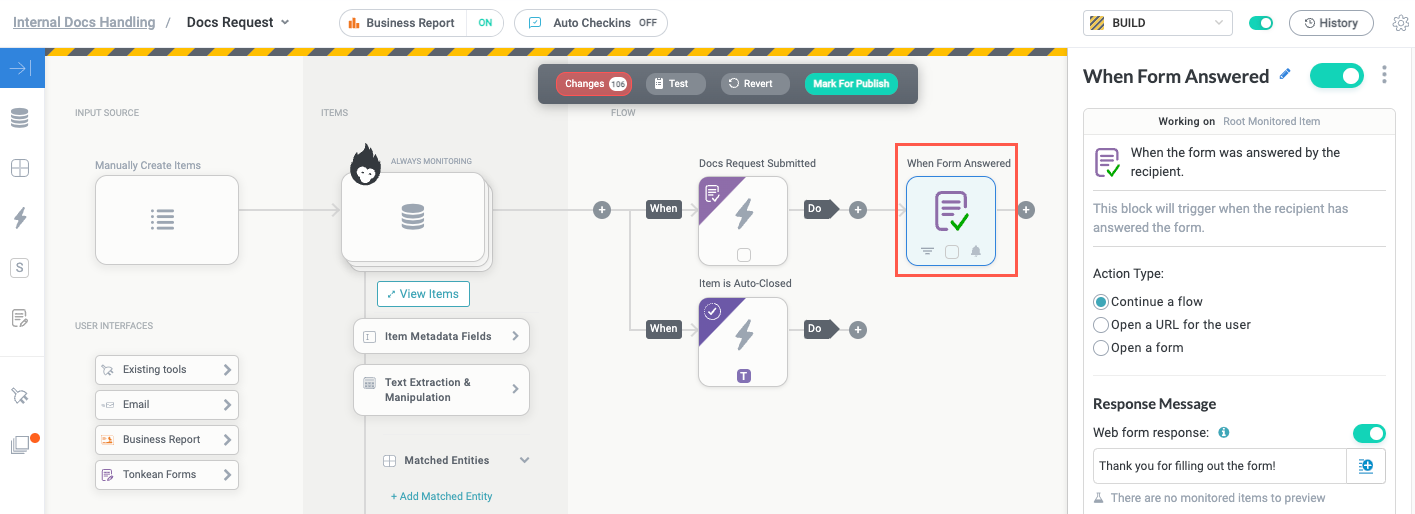1415x514 pixels.
Task: Disable the Web form response toggle
Action: [1368, 433]
